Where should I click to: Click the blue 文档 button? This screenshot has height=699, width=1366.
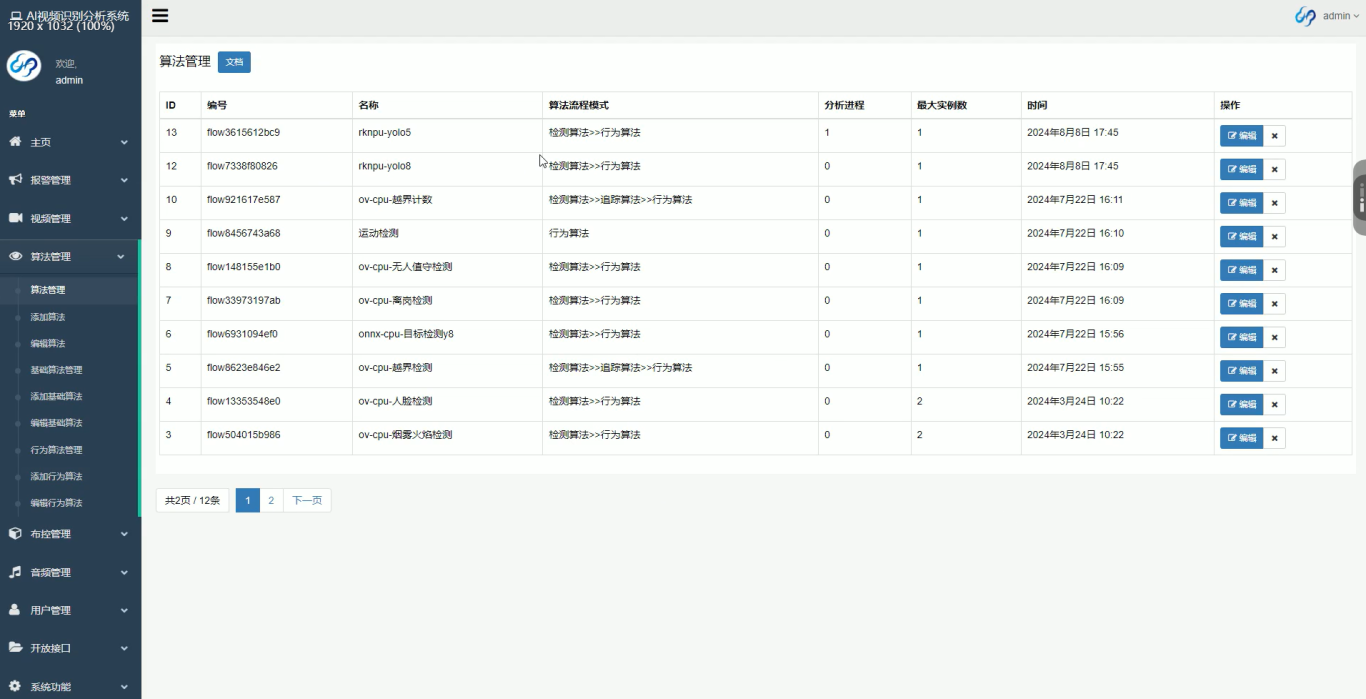(234, 62)
